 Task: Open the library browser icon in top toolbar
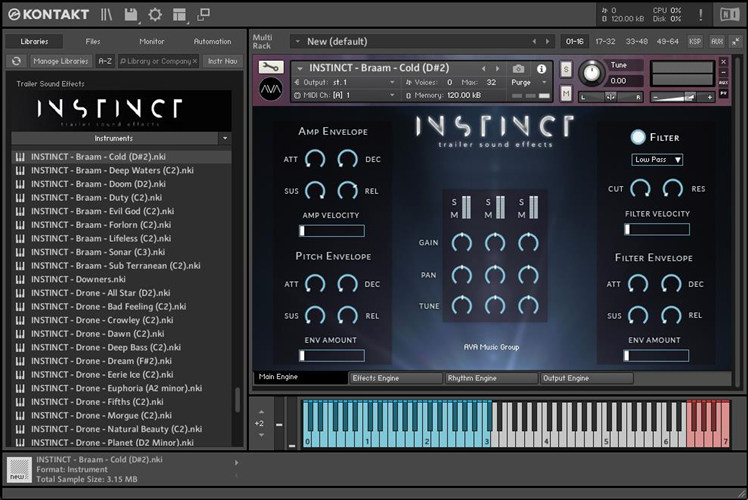[107, 15]
